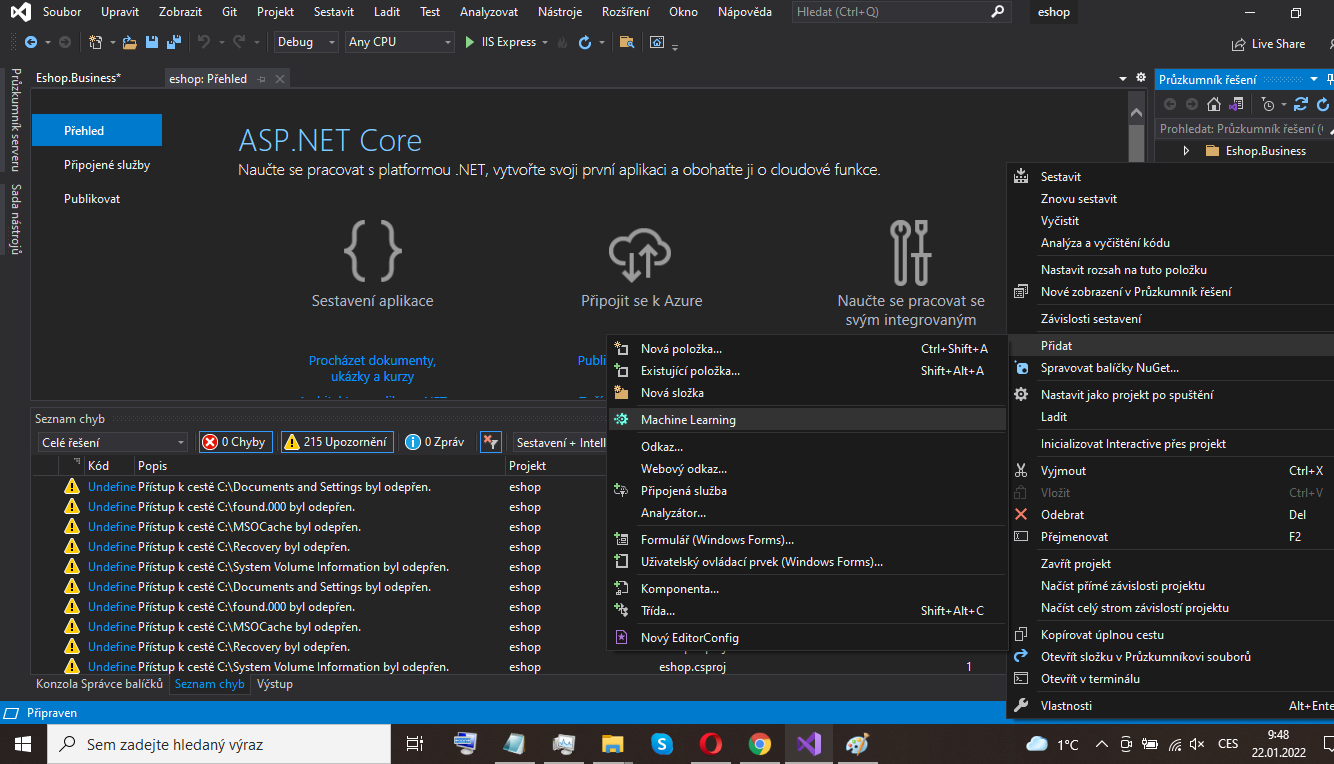Open the Nástroje menu
This screenshot has height=764, width=1334.
[x=560, y=12]
